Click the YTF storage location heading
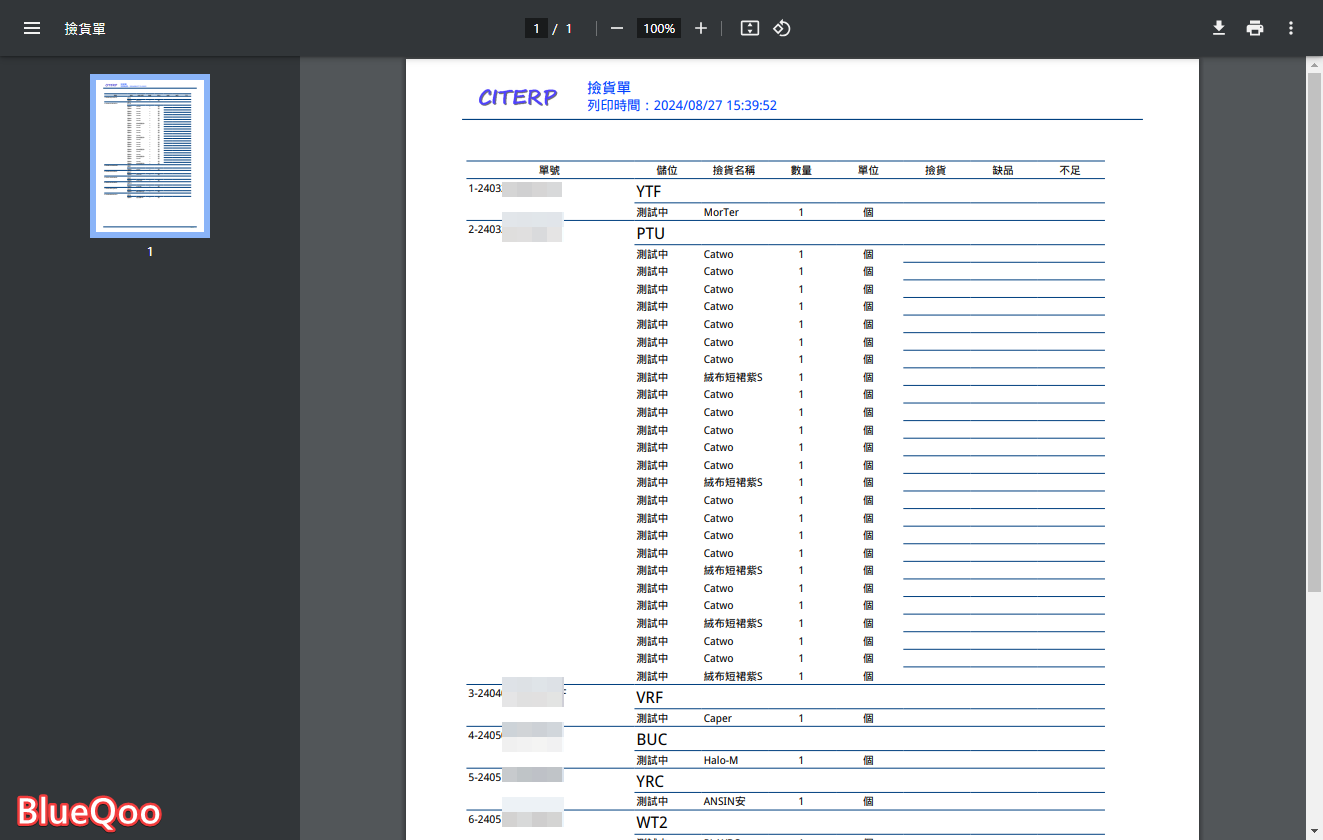Viewport: 1323px width, 840px height. pos(648,191)
